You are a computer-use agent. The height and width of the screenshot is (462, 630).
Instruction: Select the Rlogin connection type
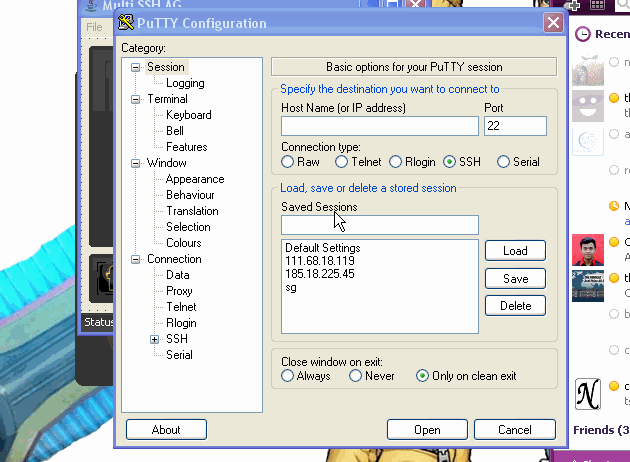(x=395, y=162)
